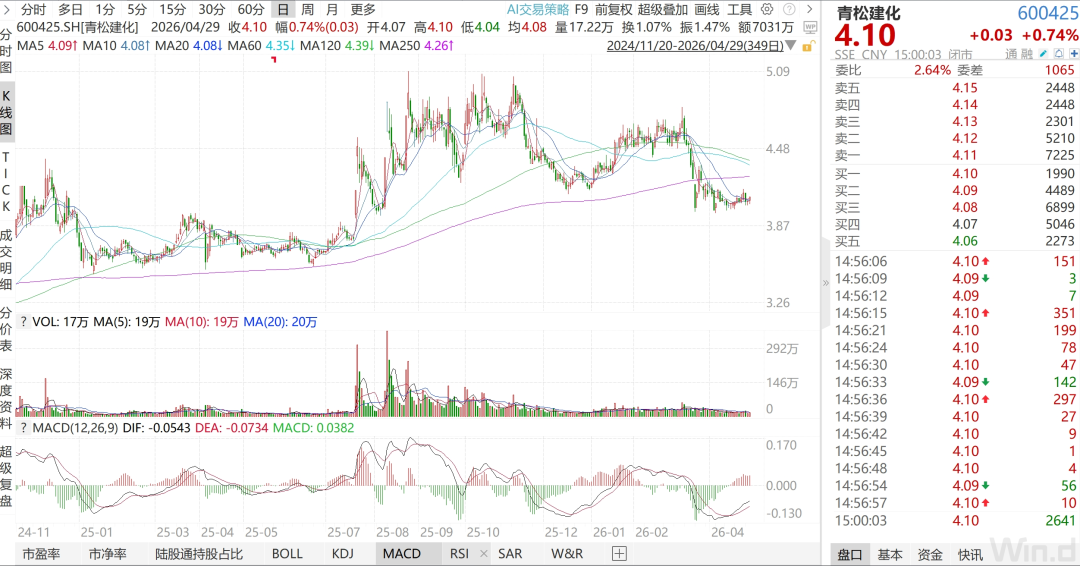Click the MACD indicator help question mark
The image size is (1080, 566).
(x=23, y=428)
